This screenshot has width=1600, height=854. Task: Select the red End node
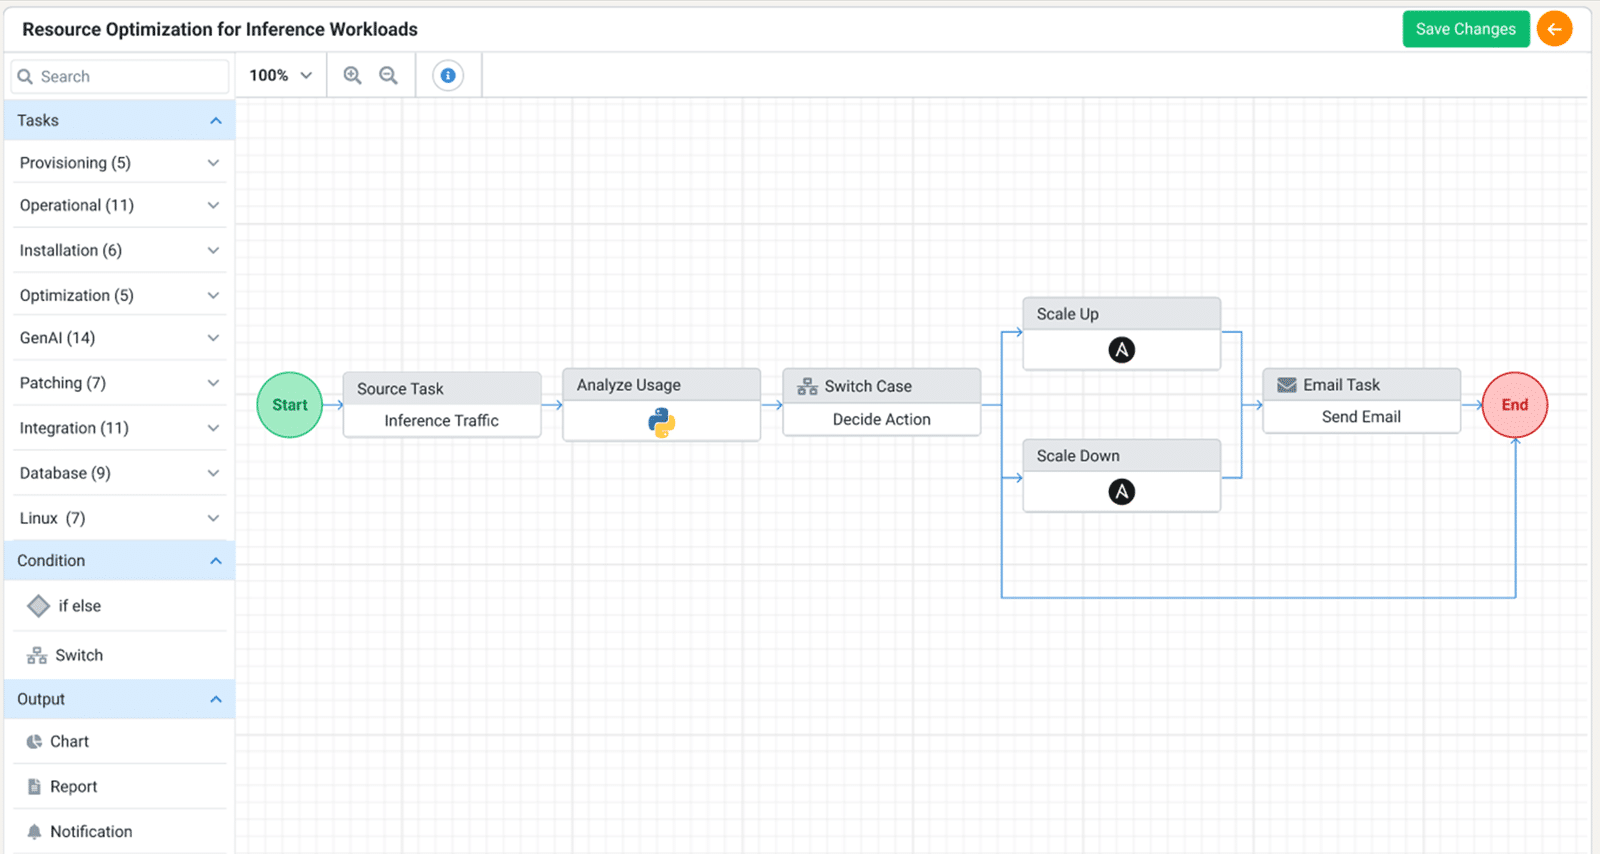1514,405
